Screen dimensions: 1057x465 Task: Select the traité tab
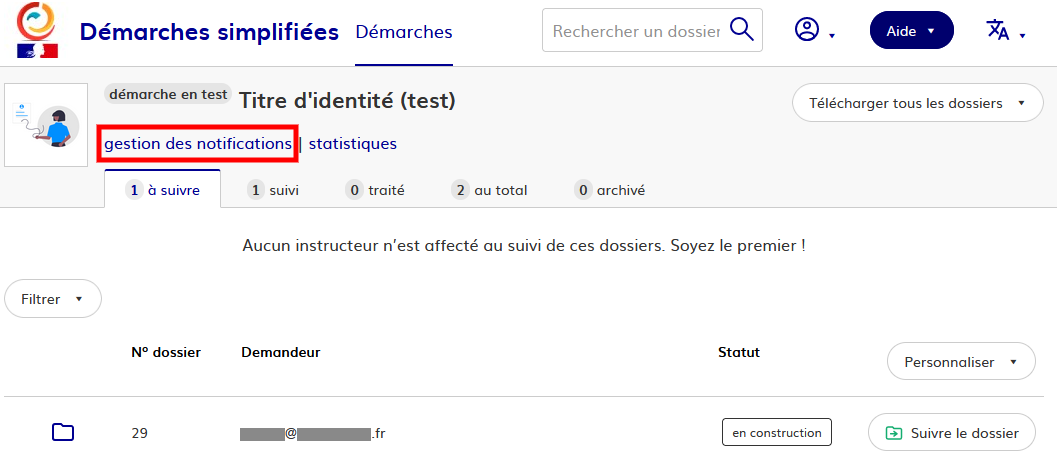[374, 190]
